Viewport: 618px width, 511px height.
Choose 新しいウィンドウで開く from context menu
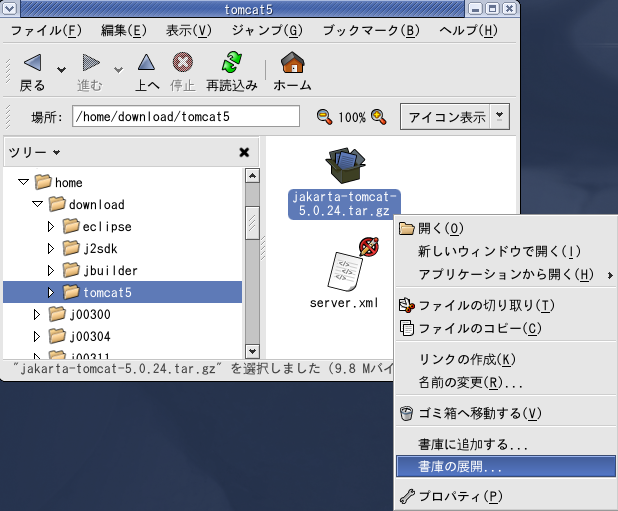506,251
